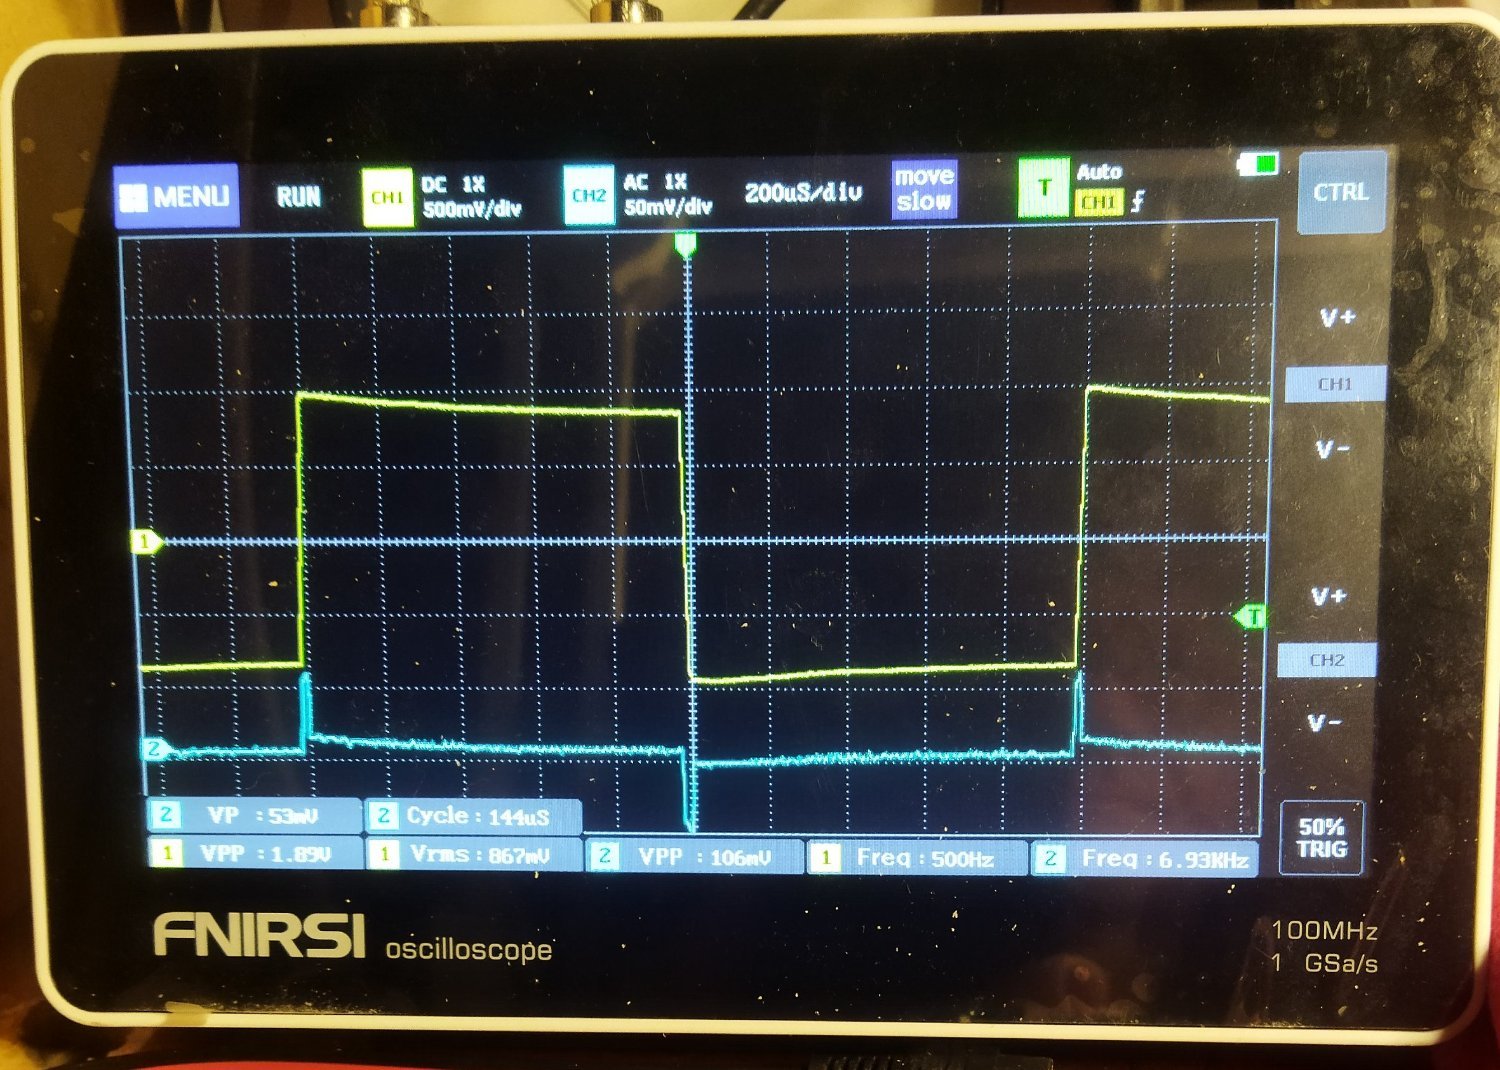
Task: Select the yellow channel 1 ground marker
Action: (145, 542)
